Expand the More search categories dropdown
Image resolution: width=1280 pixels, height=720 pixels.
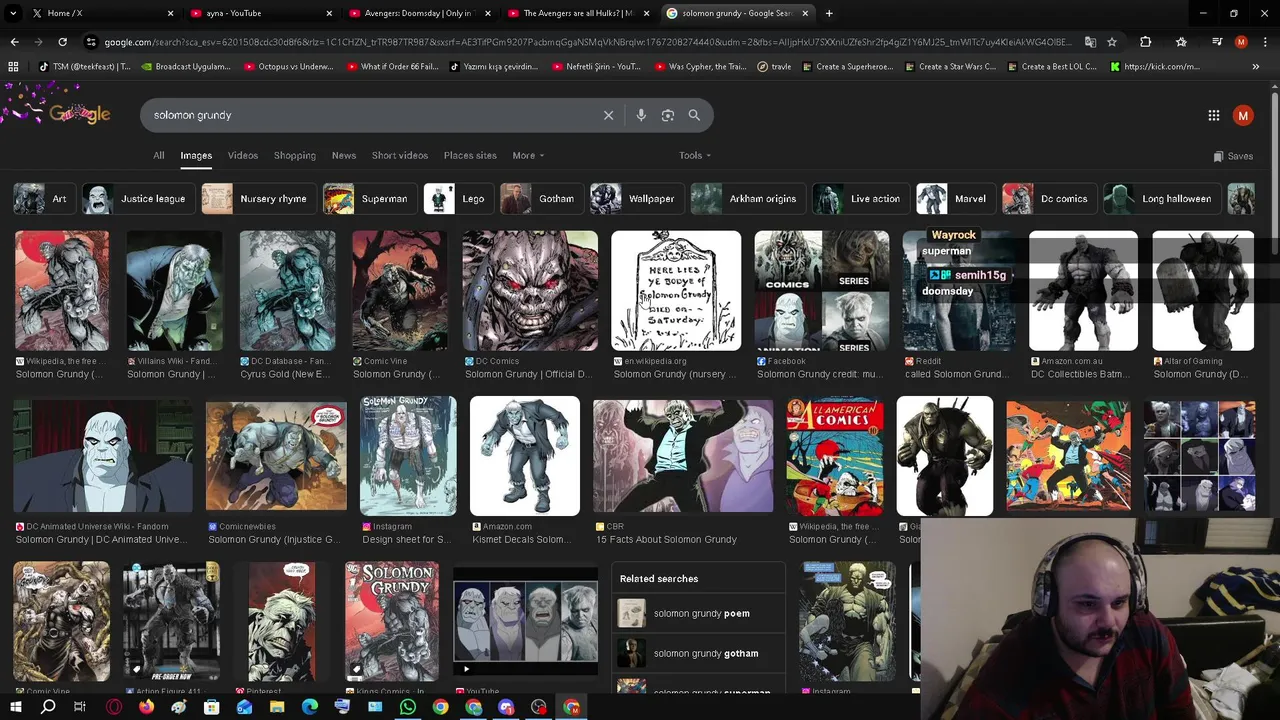528,155
